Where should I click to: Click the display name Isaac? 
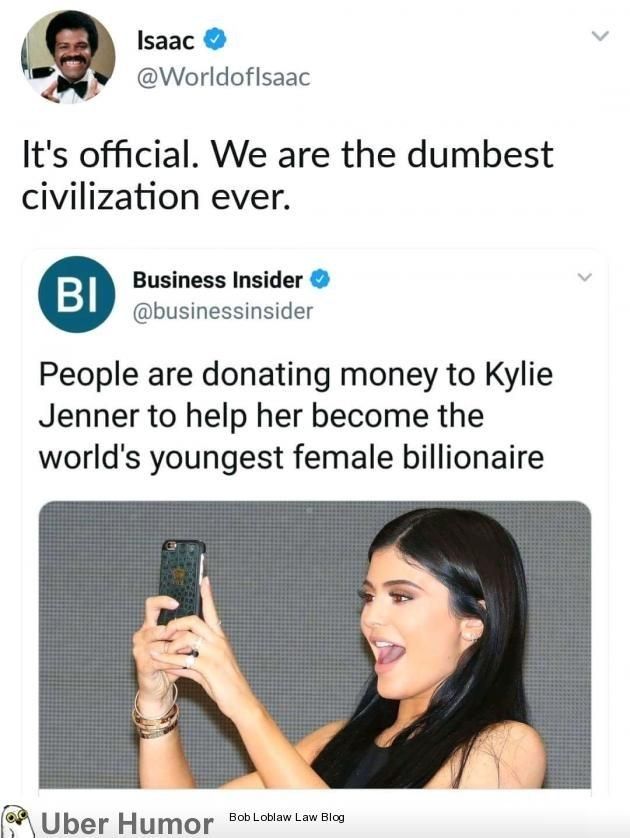pos(166,41)
